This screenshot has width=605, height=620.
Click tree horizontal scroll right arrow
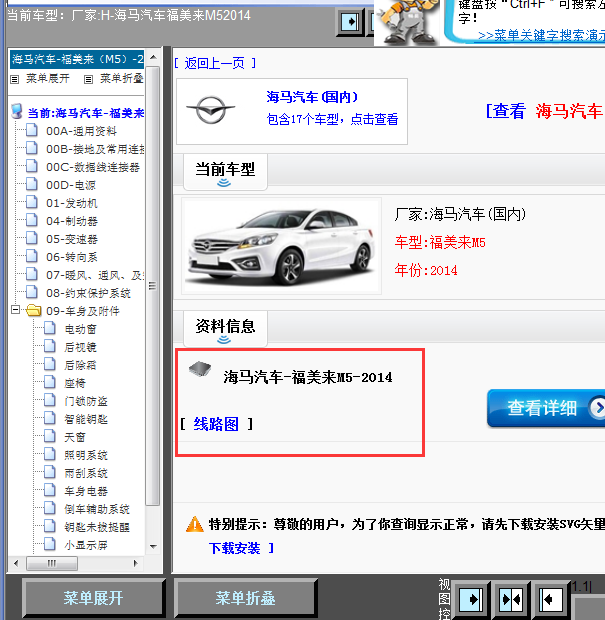136,563
